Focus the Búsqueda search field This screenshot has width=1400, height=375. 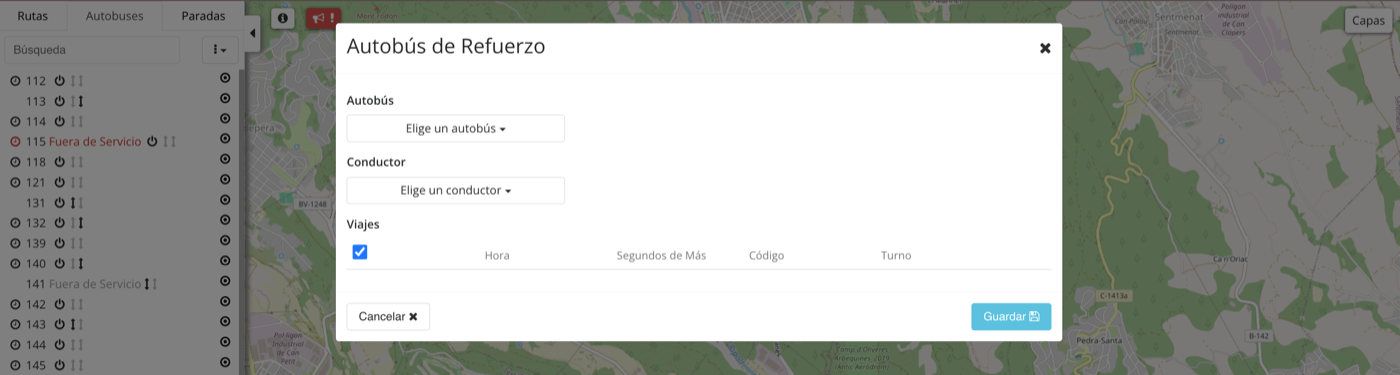click(92, 49)
